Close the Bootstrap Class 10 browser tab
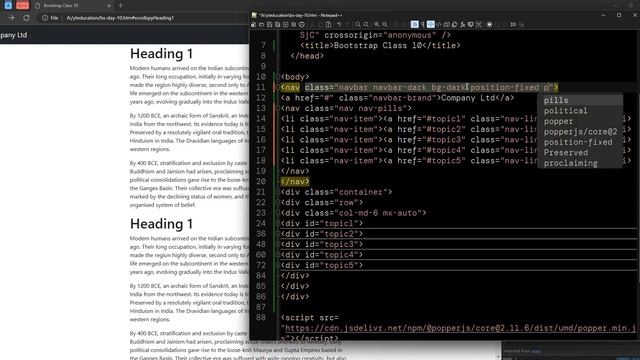This screenshot has width=640, height=360. point(109,6)
